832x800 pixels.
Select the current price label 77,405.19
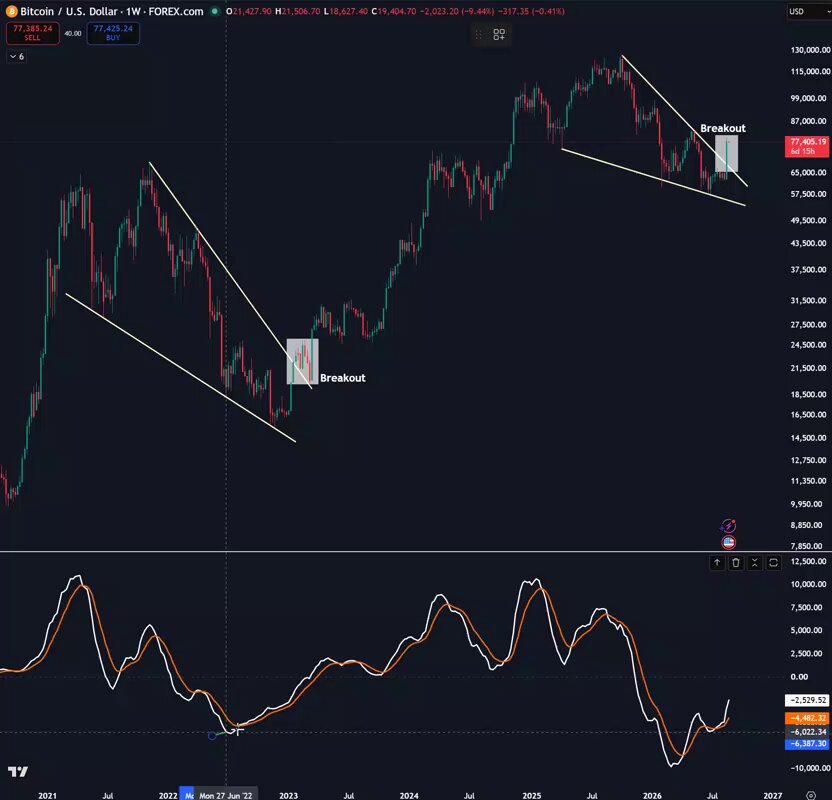(x=807, y=146)
